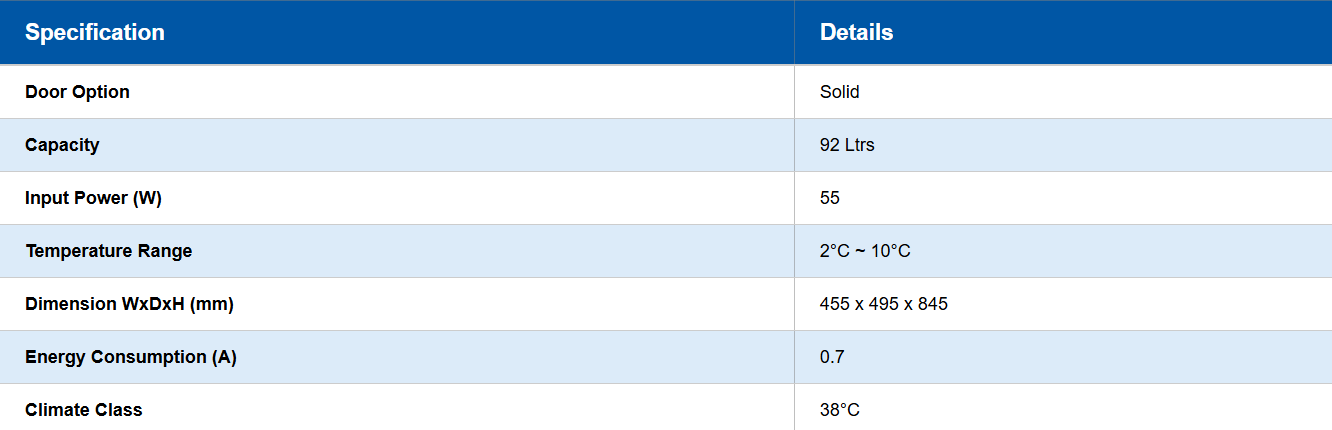Click the Details column header

point(856,33)
